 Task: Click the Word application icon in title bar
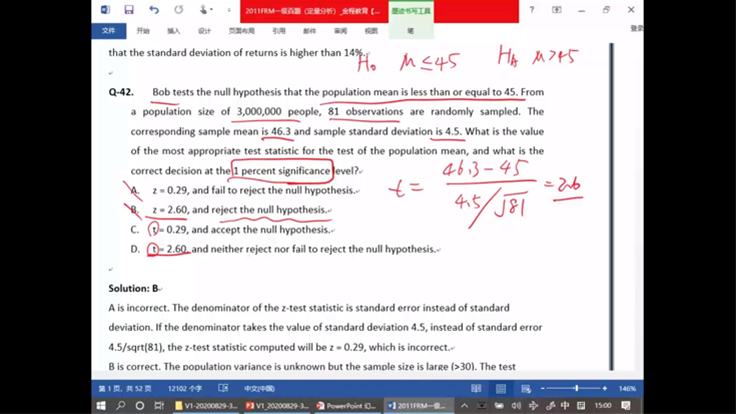[106, 10]
